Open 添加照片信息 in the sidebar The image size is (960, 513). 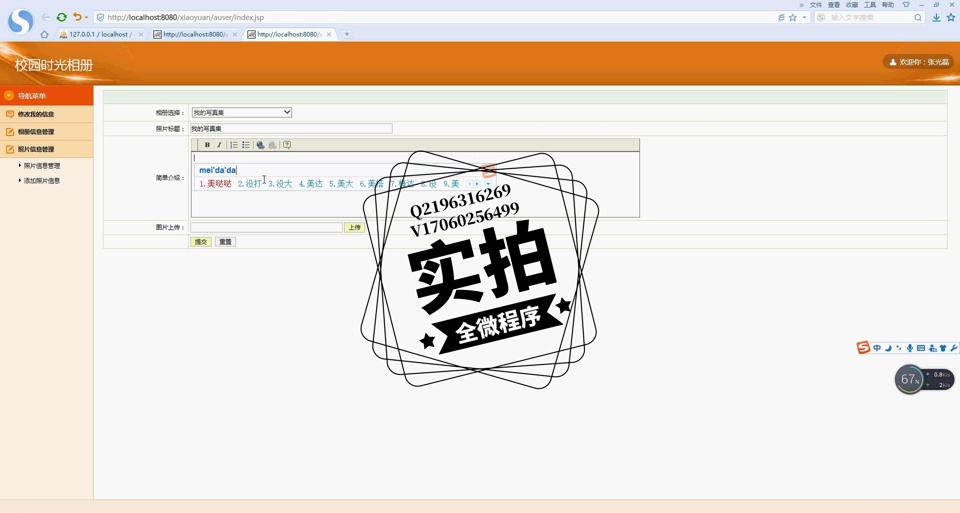42,181
